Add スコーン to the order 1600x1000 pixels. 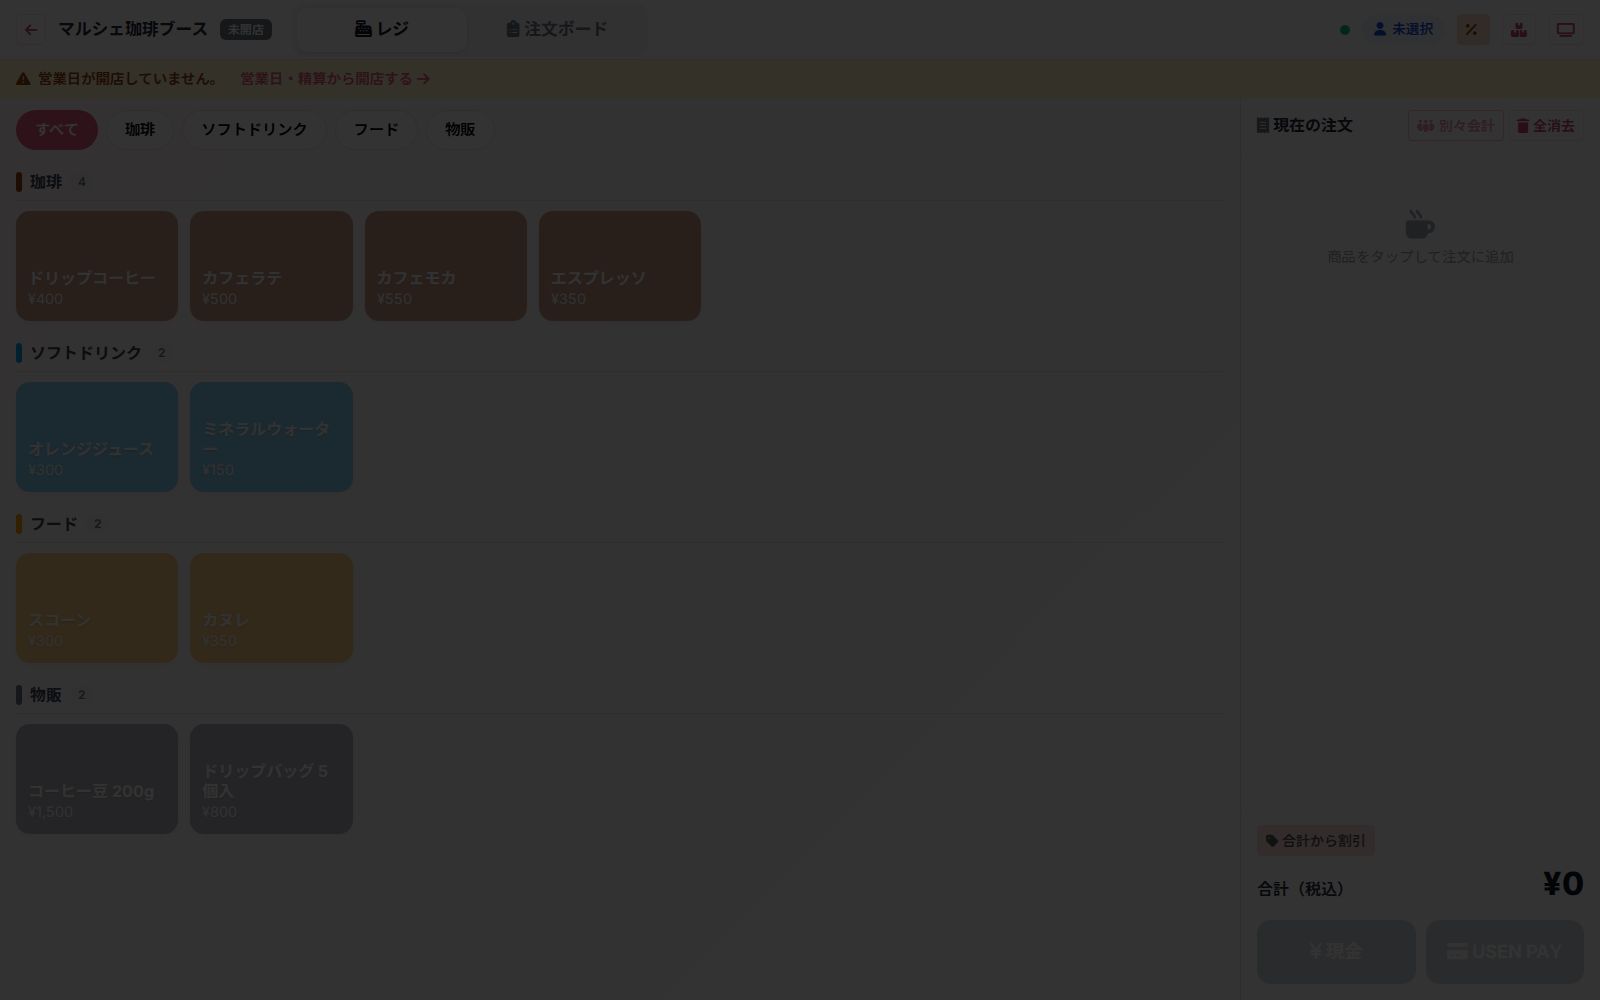(x=97, y=608)
